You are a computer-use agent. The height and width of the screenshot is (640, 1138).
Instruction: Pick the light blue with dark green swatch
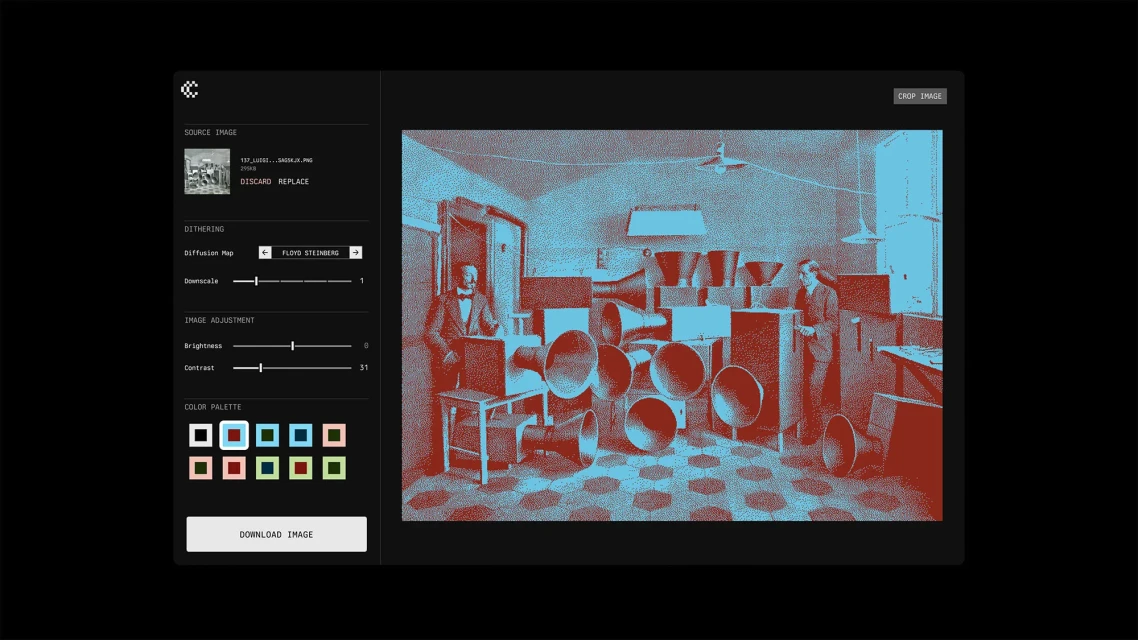point(267,435)
